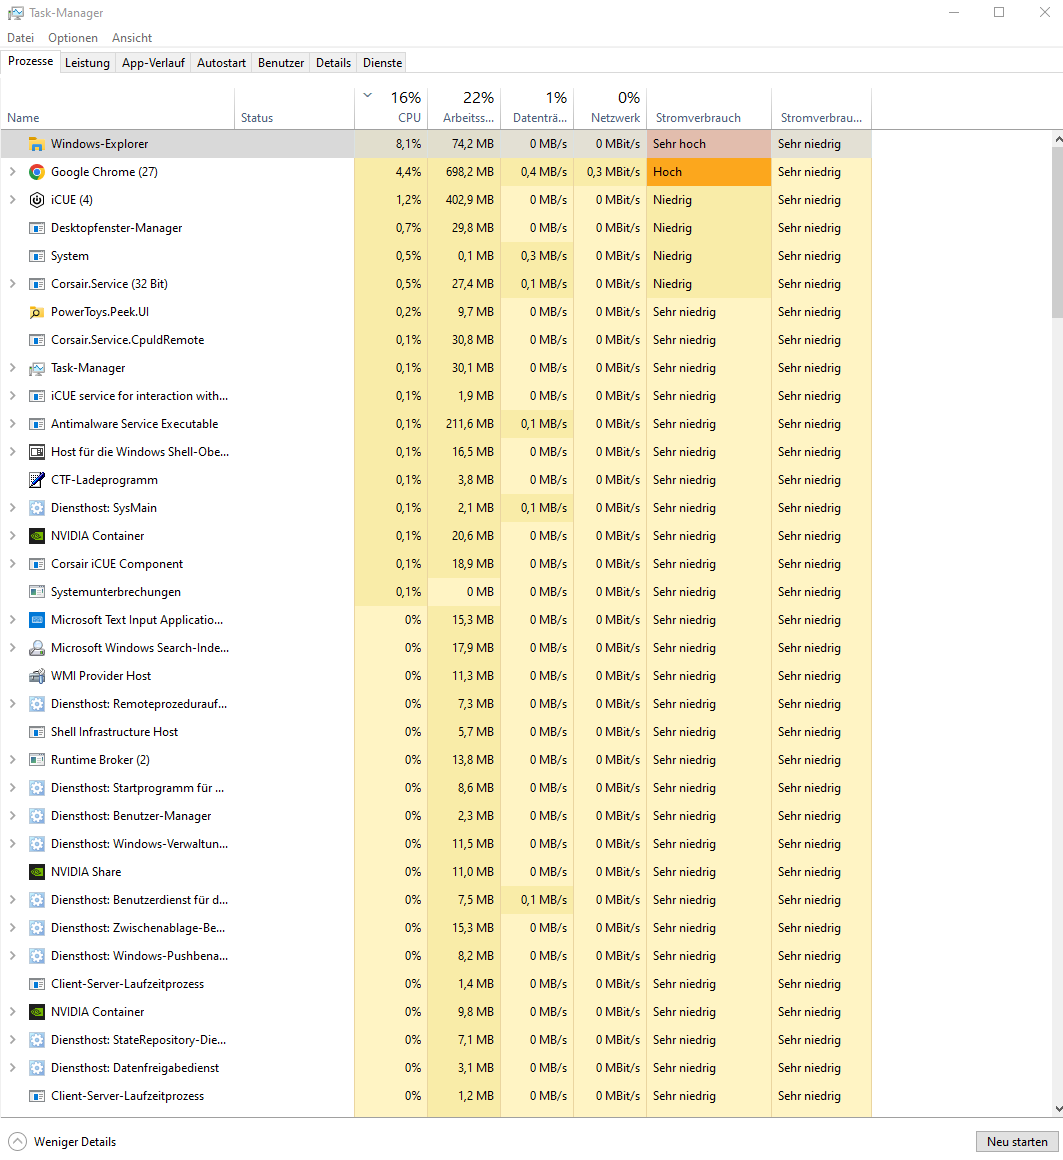Click the Task-Manager process row icon
The image size is (1063, 1160).
[x=36, y=368]
